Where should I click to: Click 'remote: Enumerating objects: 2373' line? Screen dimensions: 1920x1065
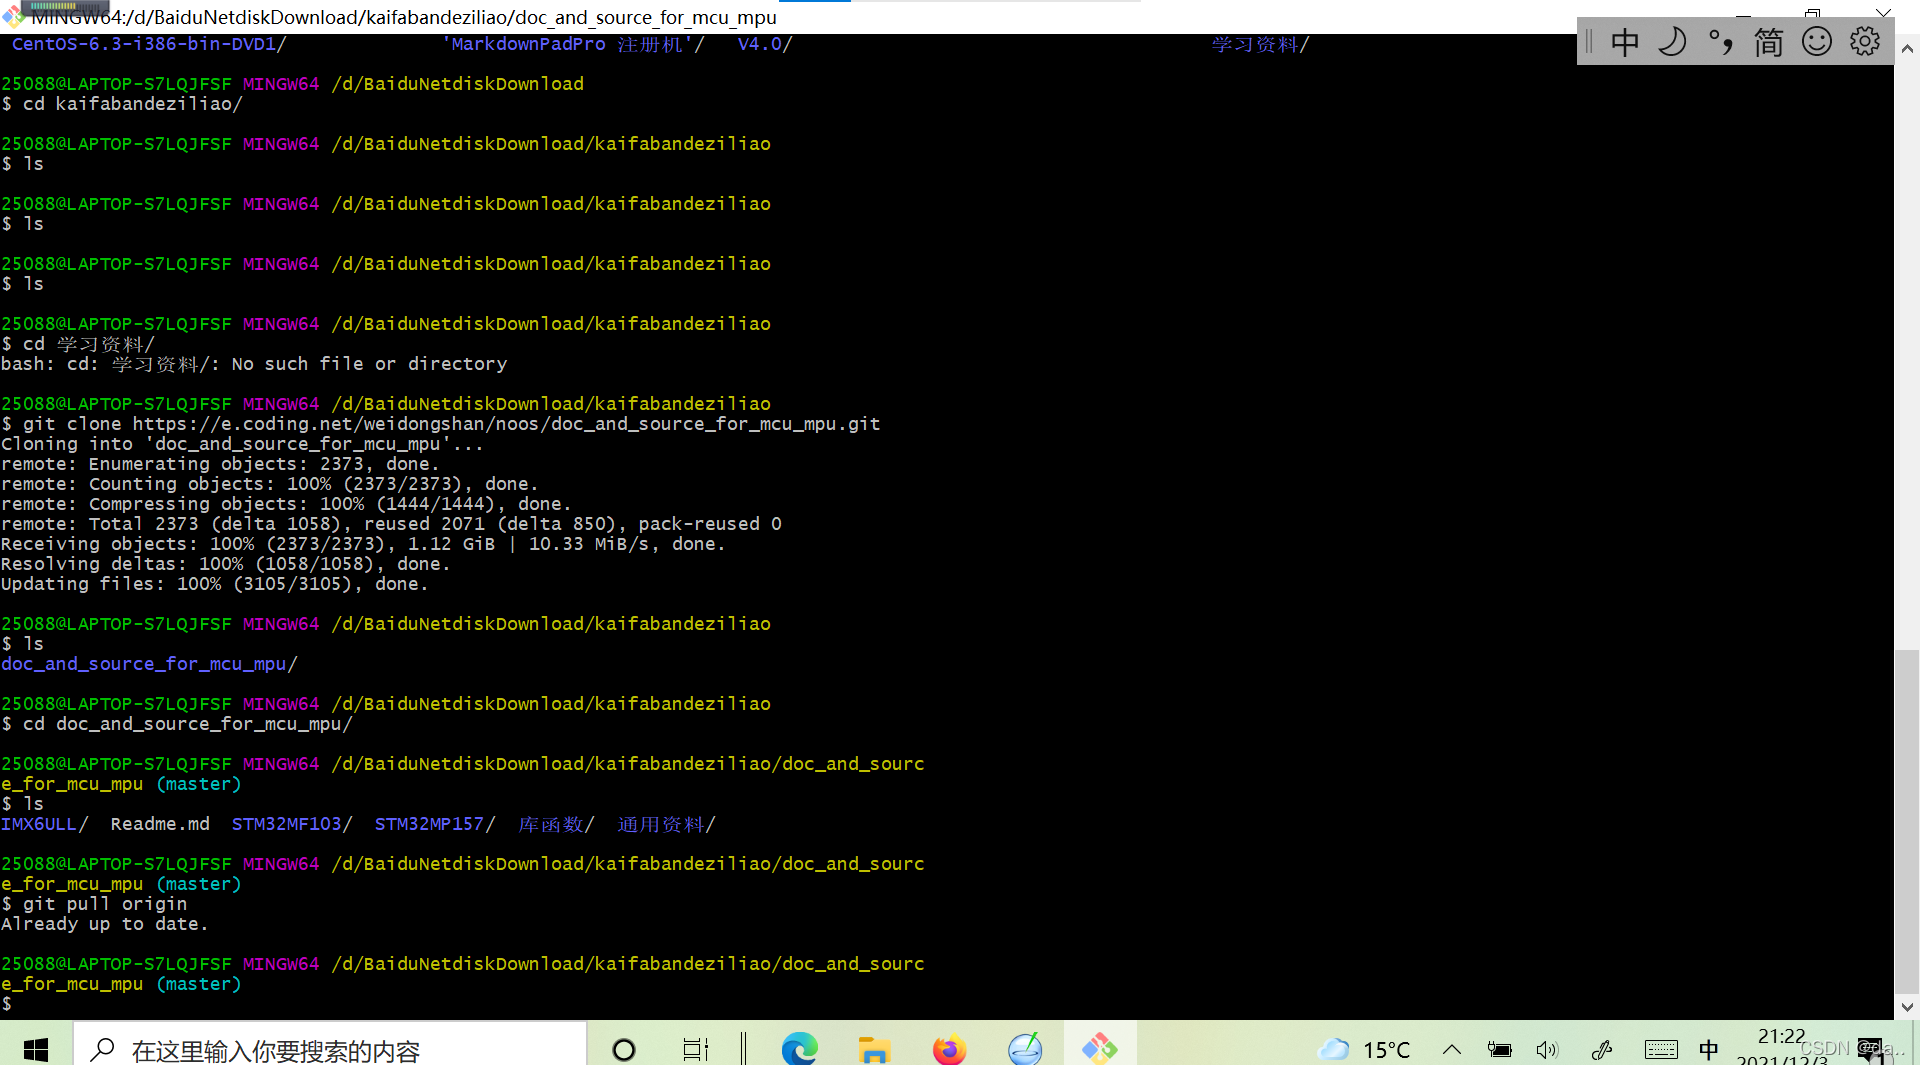click(x=220, y=464)
